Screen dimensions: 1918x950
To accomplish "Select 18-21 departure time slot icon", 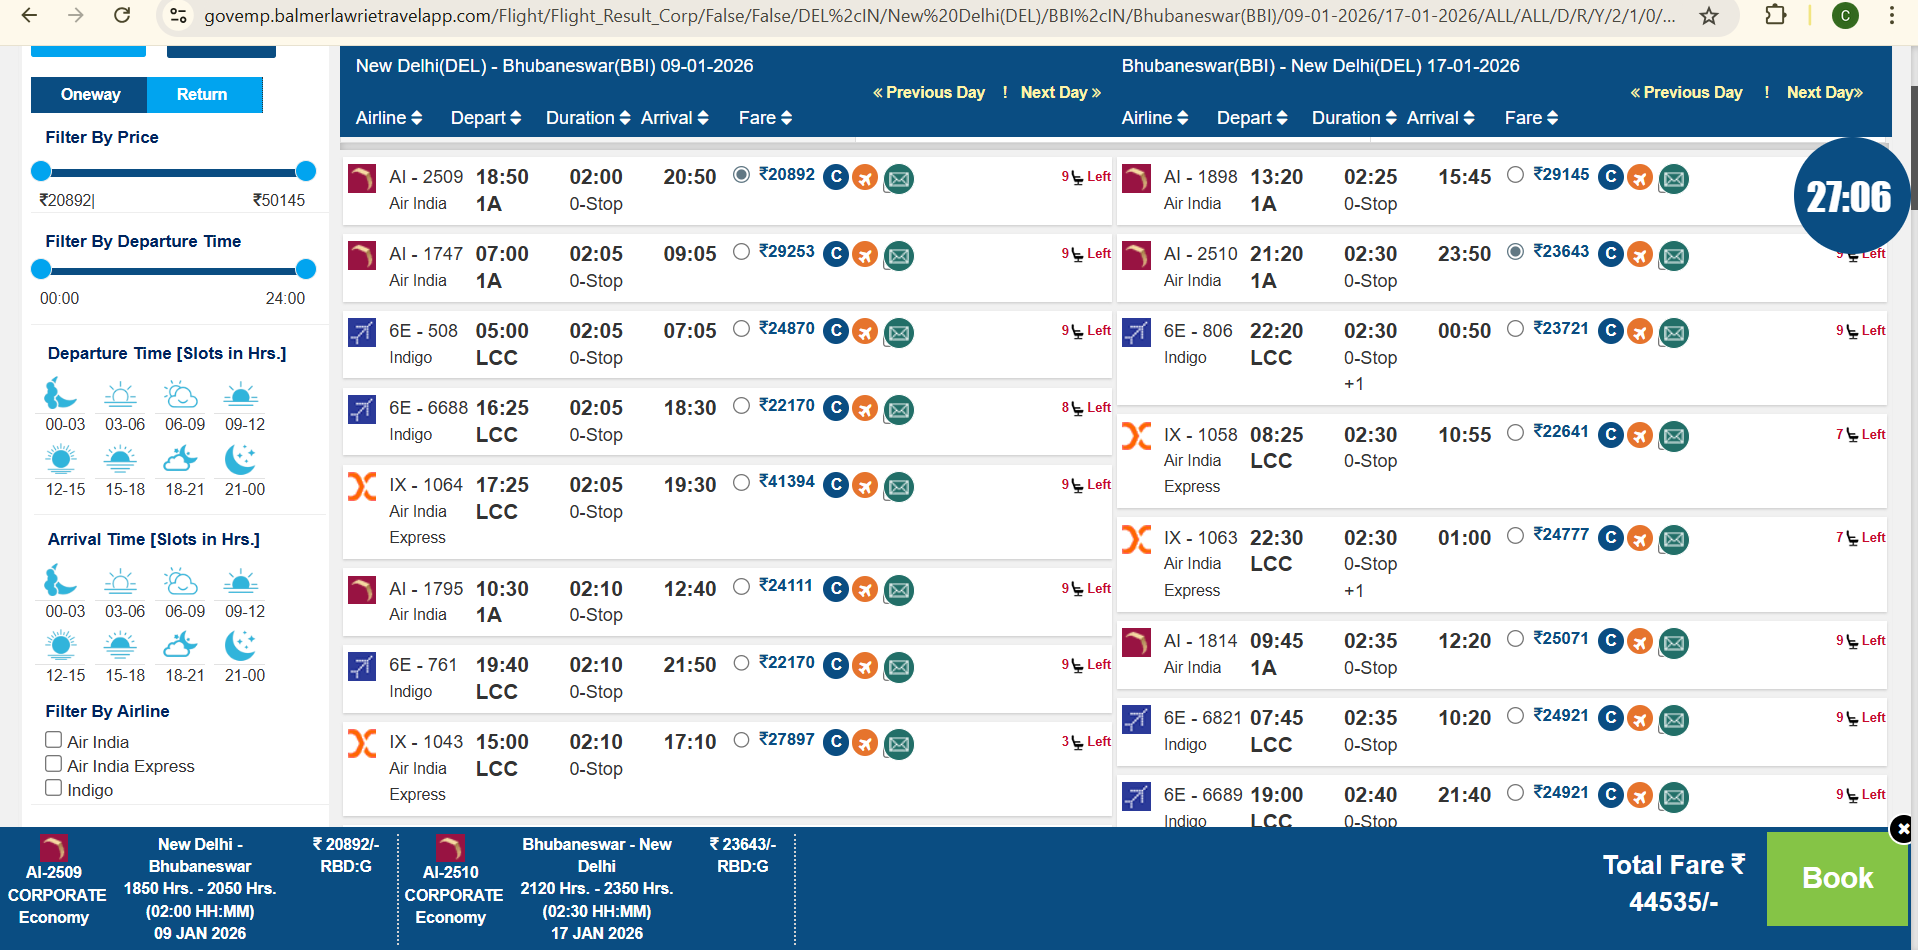I will 181,459.
